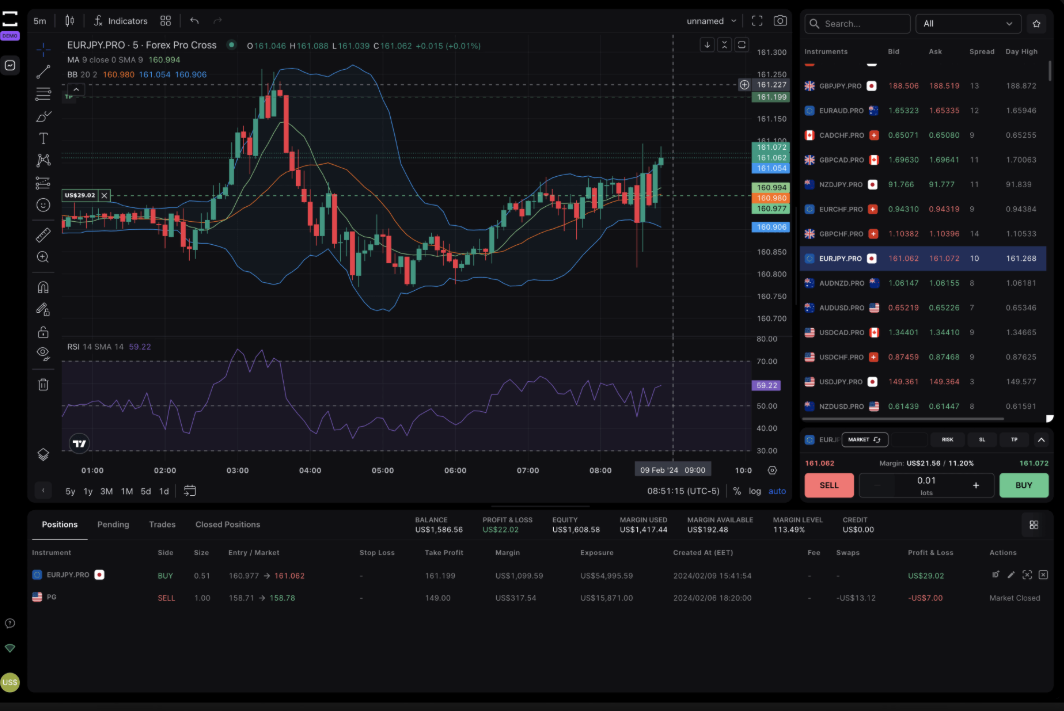Screen dimensions: 1064x711
Task: Toggle the TP take profit option
Action: pos(1014,440)
